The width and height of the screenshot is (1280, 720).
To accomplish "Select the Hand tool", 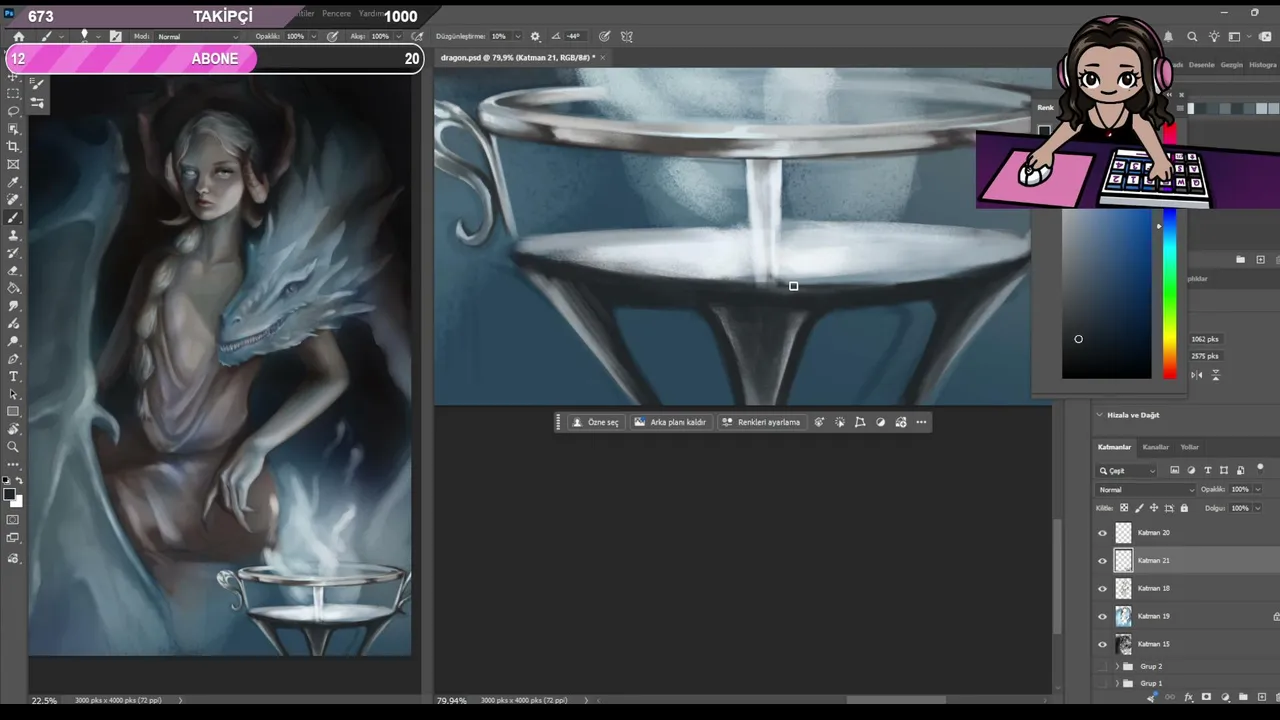I will coord(13,430).
